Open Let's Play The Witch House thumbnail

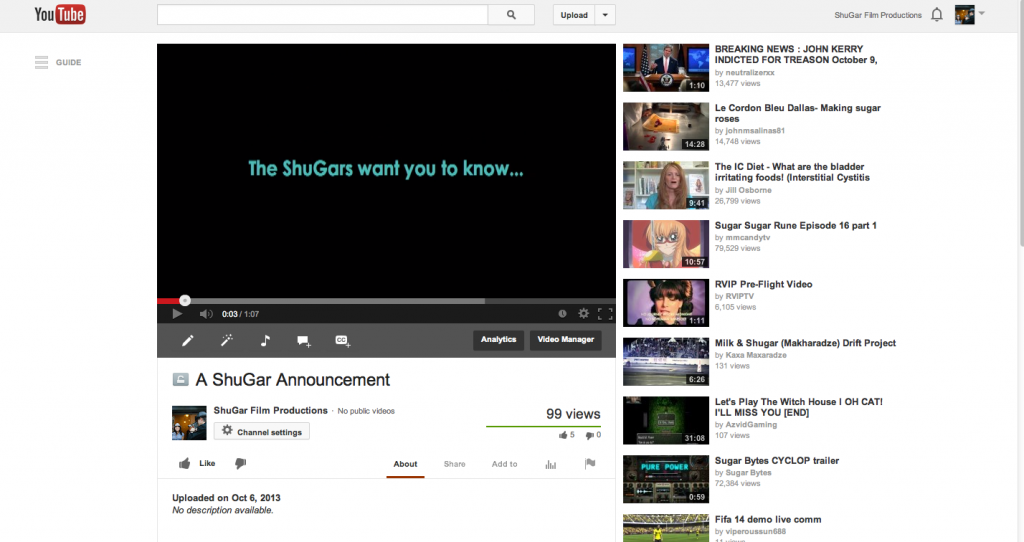(665, 421)
